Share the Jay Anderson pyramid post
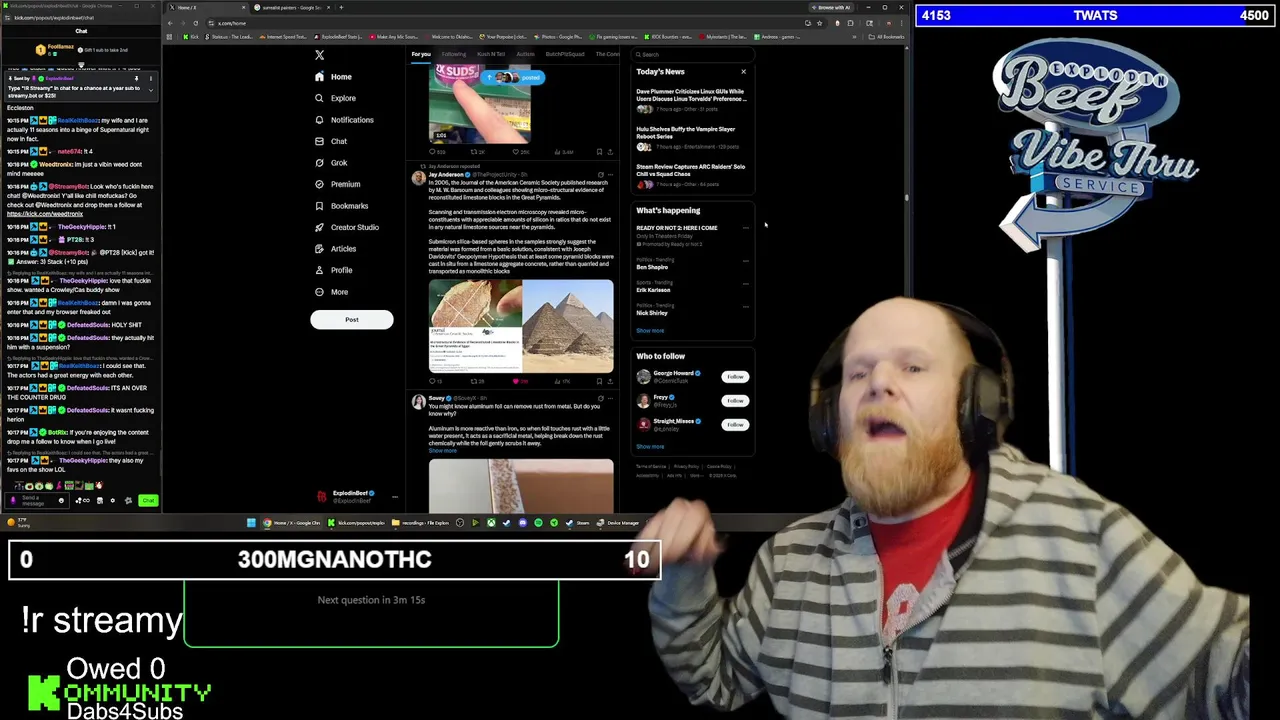Image resolution: width=1280 pixels, height=720 pixels. 610,381
